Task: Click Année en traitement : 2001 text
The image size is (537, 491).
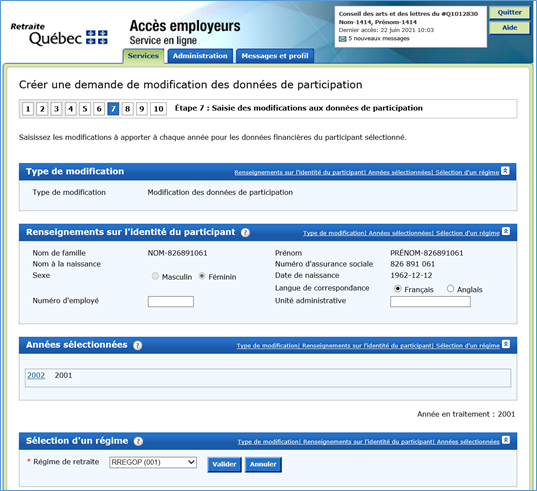Action: coord(466,414)
